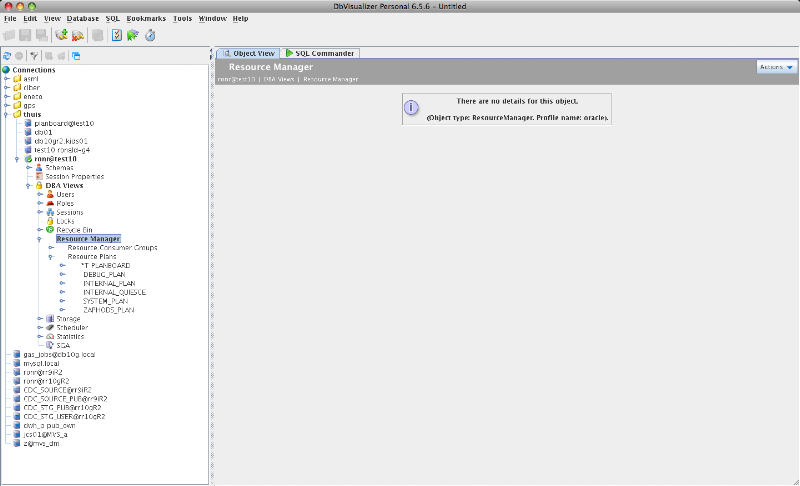The height and width of the screenshot is (486, 800).
Task: Open the checklist icon in main toolbar
Action: (116, 35)
